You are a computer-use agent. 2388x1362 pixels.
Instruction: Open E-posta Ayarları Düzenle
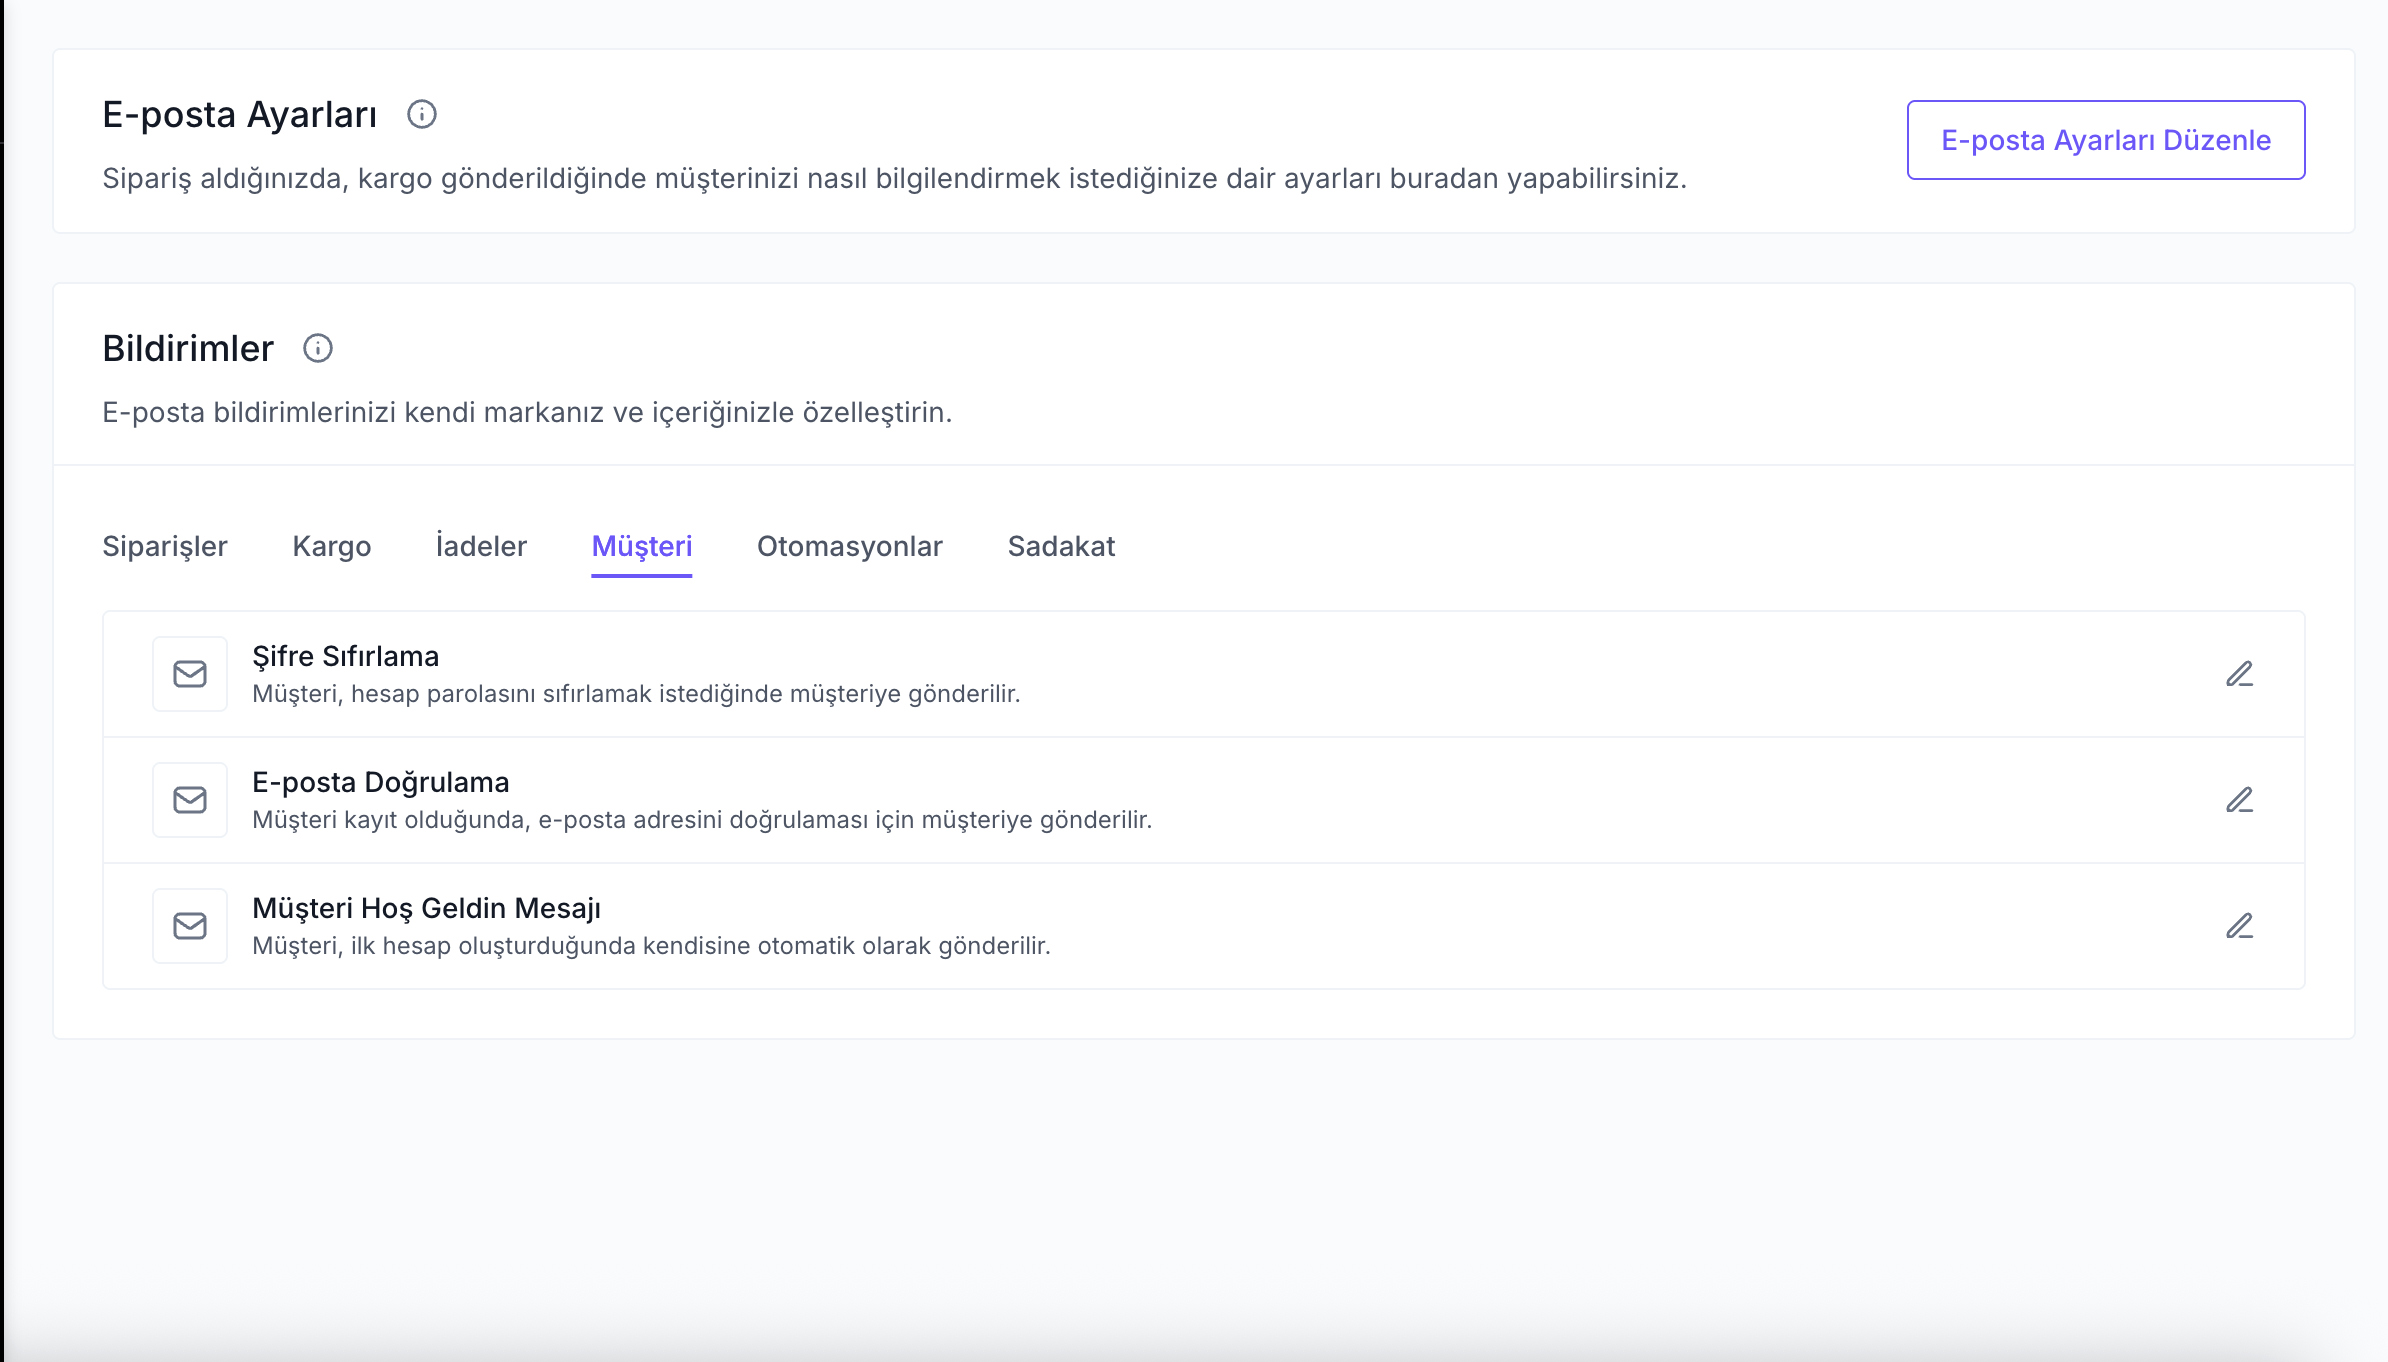pyautogui.click(x=2106, y=140)
